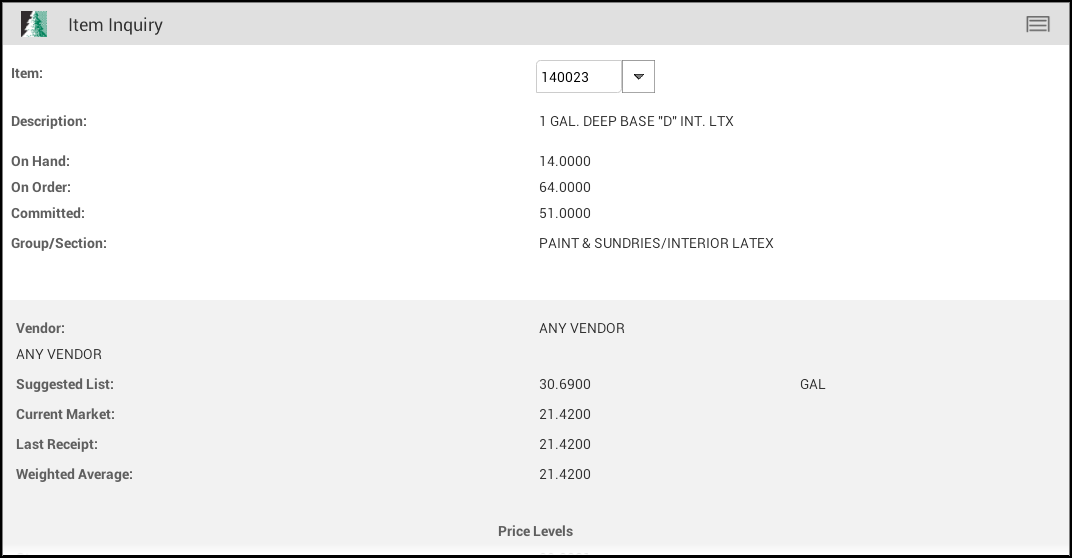The image size is (1072, 558).
Task: Click the Suggested List value 30.6900
Action: [565, 384]
